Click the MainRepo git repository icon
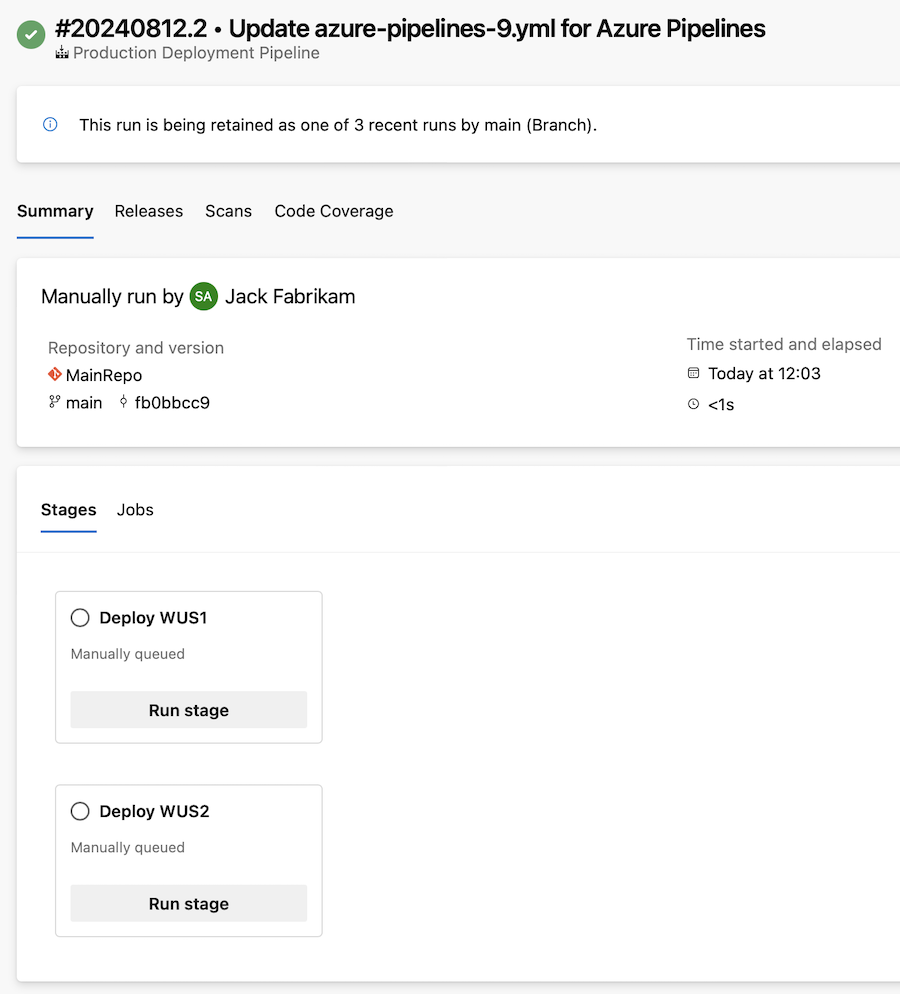The image size is (900, 994). [55, 375]
